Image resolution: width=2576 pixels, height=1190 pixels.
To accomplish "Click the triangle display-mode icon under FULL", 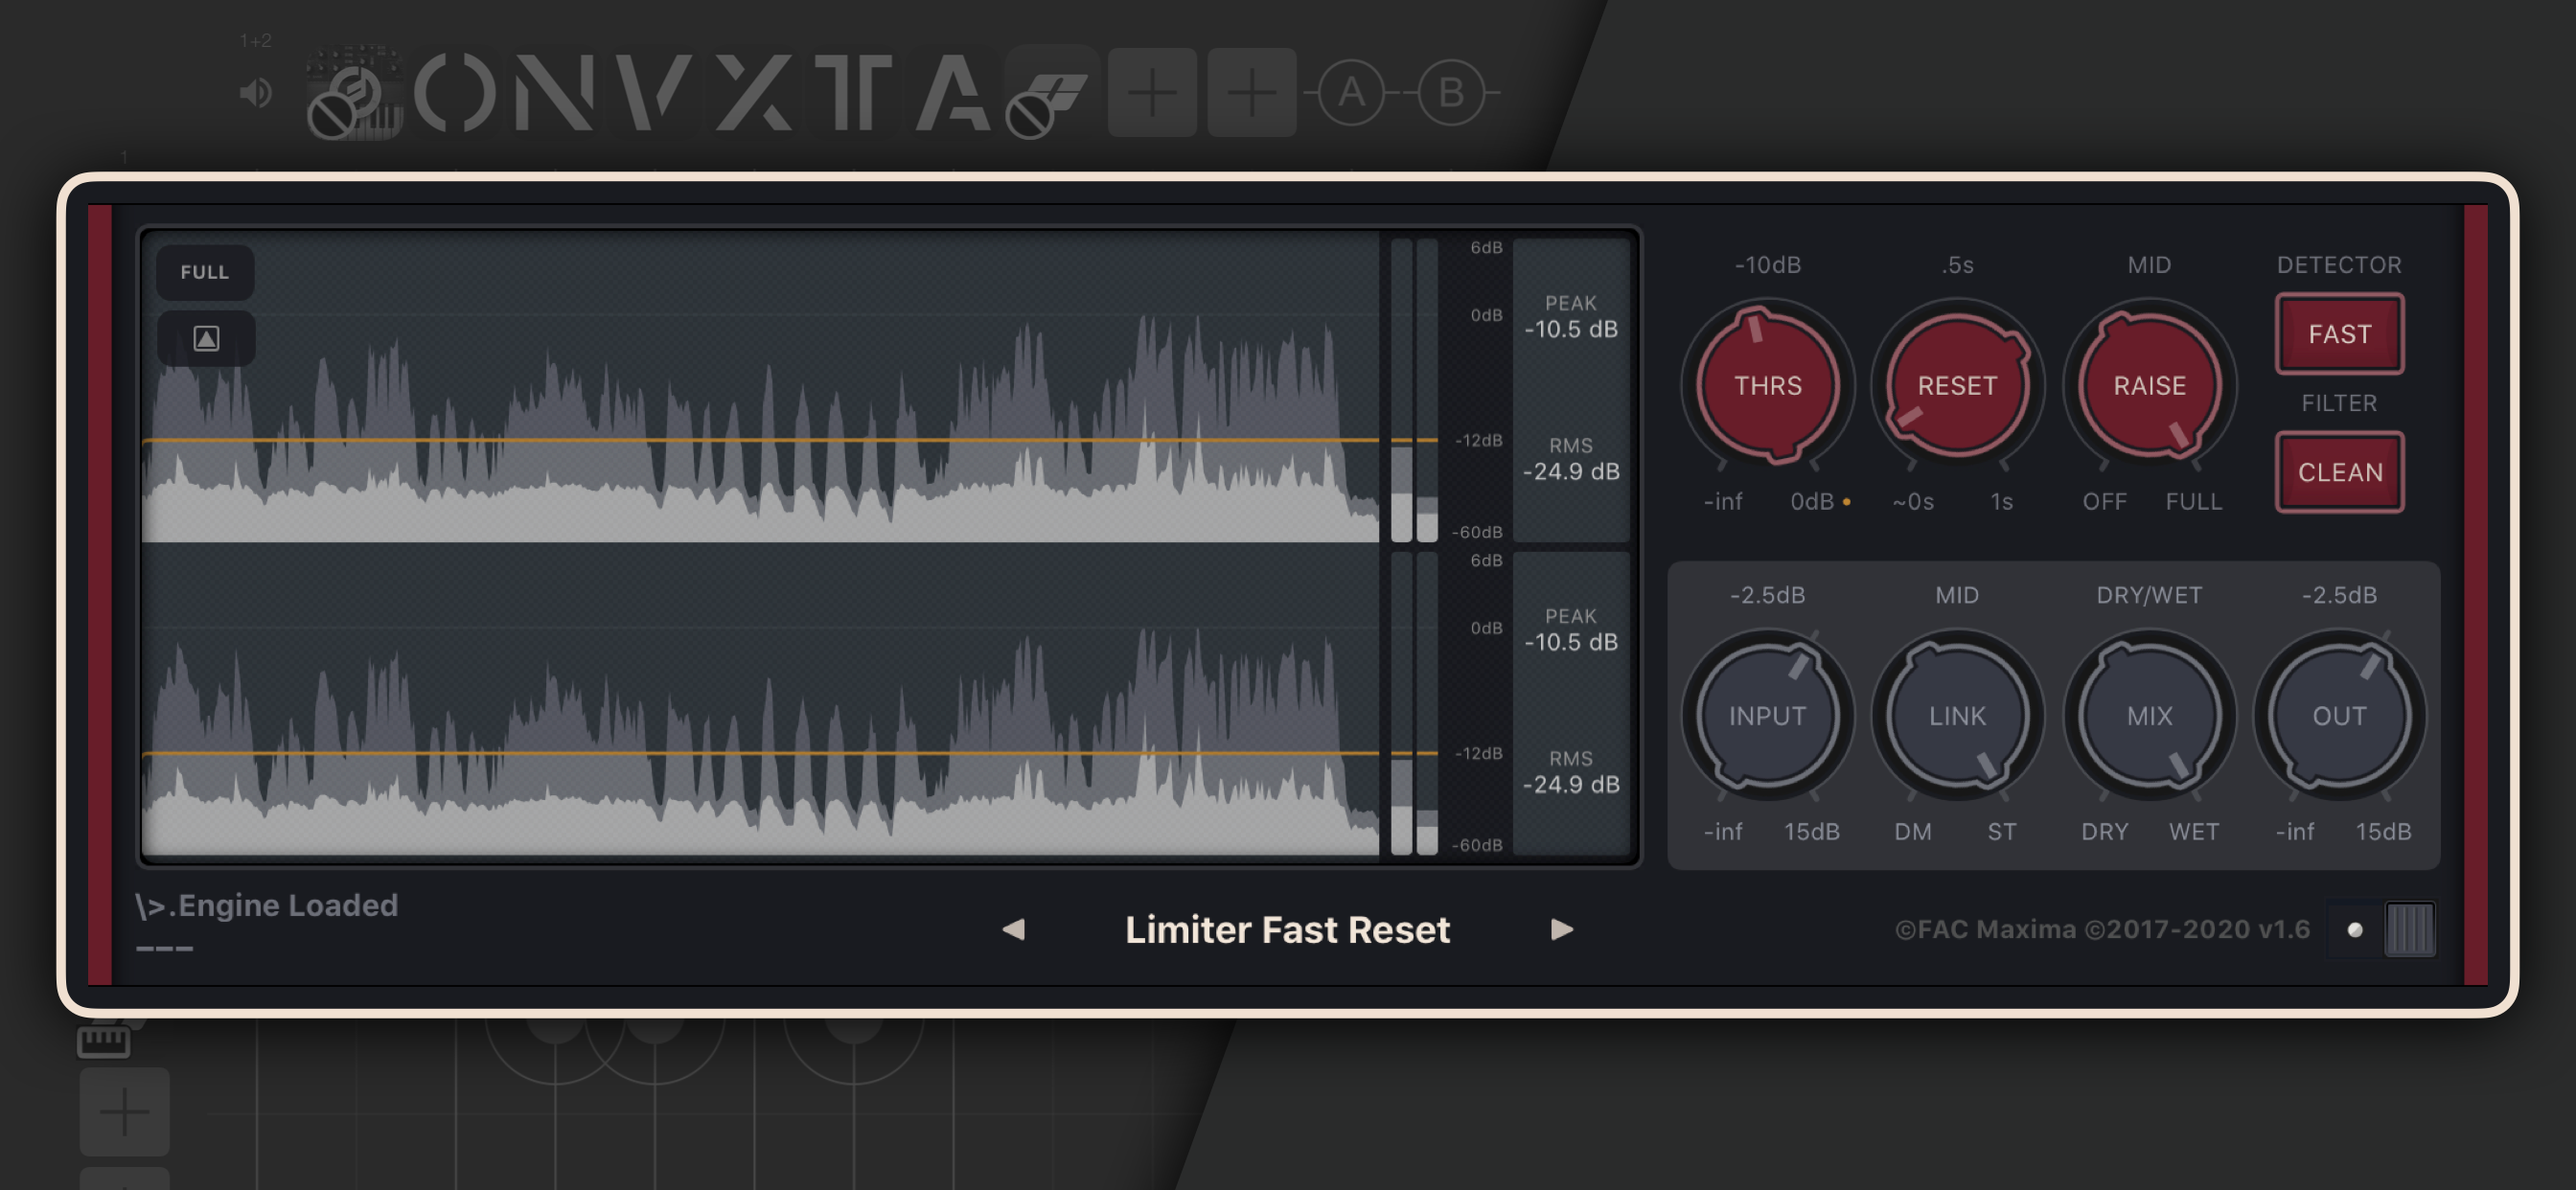I will click(206, 339).
